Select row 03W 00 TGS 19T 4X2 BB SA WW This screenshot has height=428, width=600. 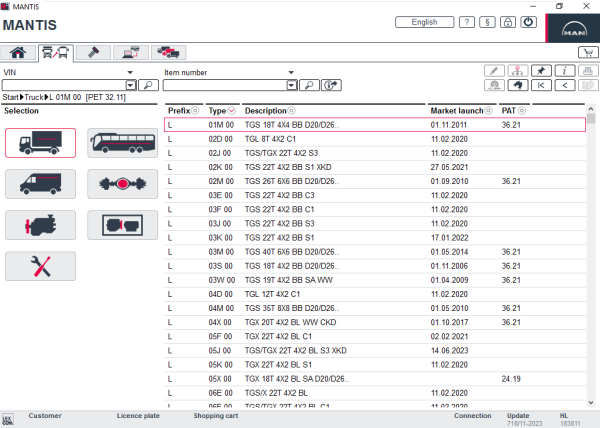tap(375, 280)
